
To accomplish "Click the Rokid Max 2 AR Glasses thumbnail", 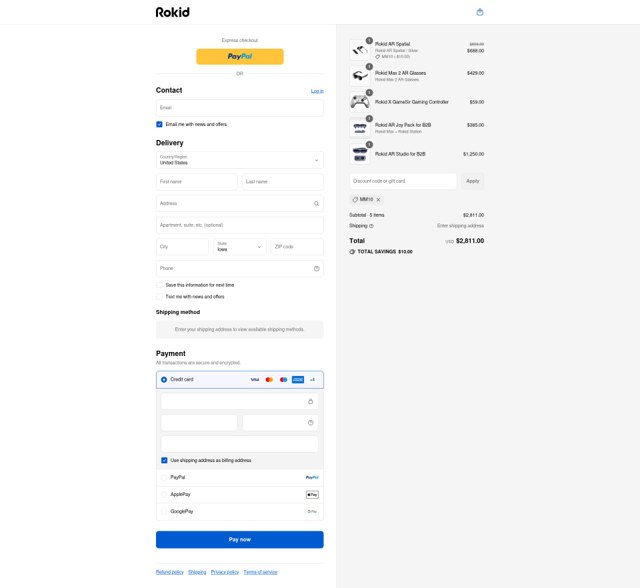I will tap(360, 75).
